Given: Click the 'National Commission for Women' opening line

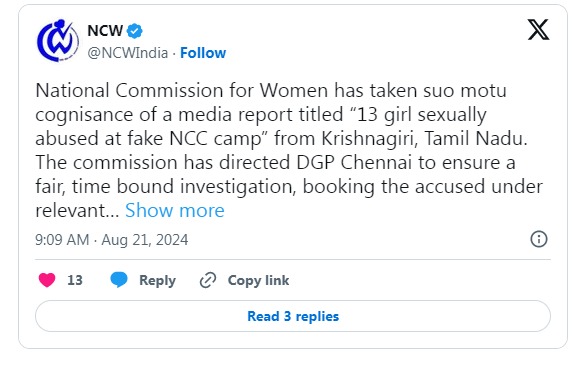Looking at the screenshot, I should (x=271, y=91).
